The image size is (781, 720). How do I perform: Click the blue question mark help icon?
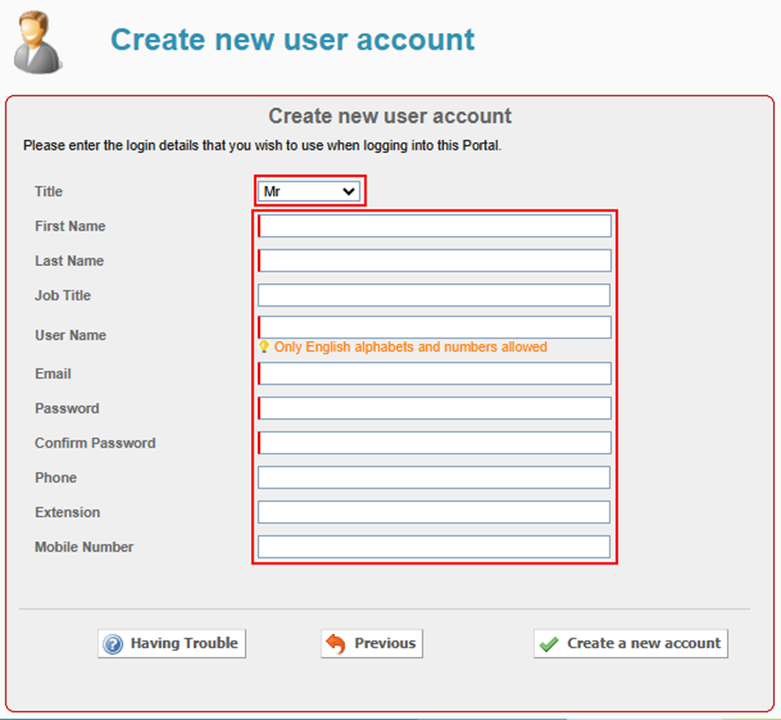(113, 644)
